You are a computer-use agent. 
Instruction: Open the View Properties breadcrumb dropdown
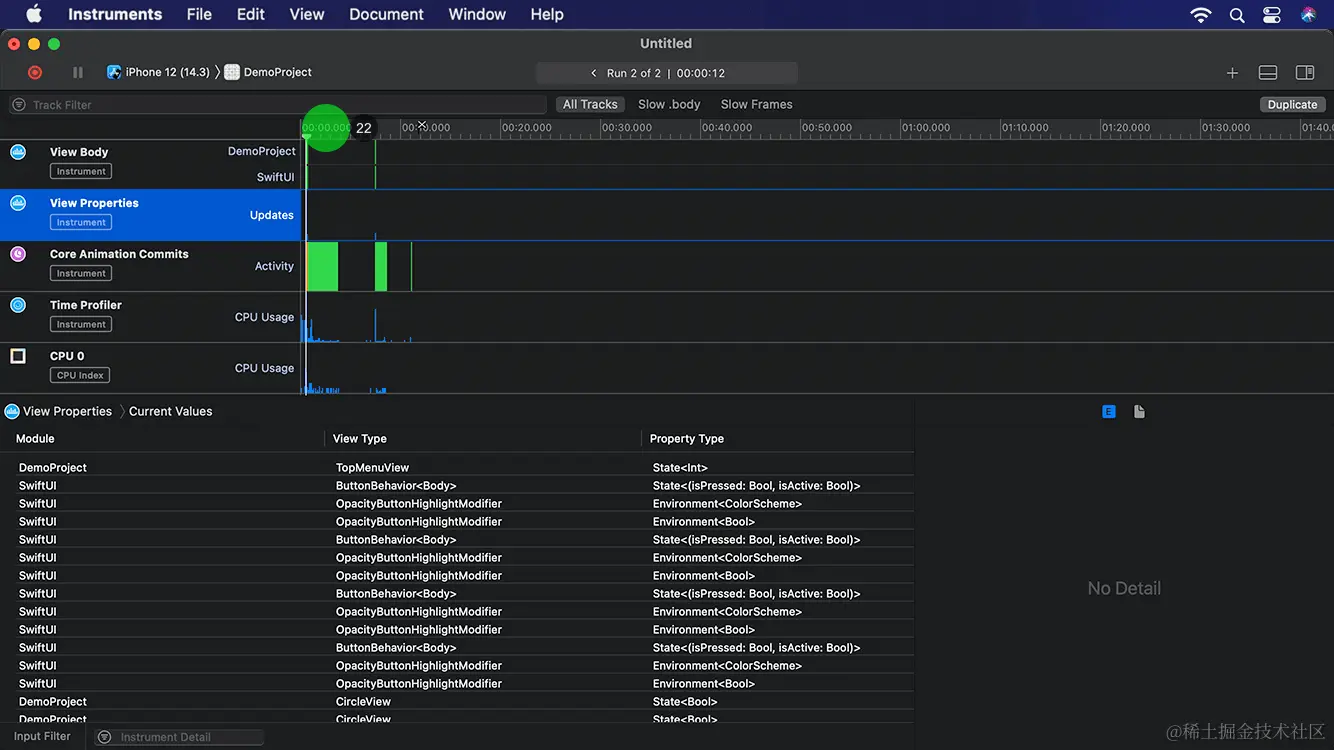(67, 411)
